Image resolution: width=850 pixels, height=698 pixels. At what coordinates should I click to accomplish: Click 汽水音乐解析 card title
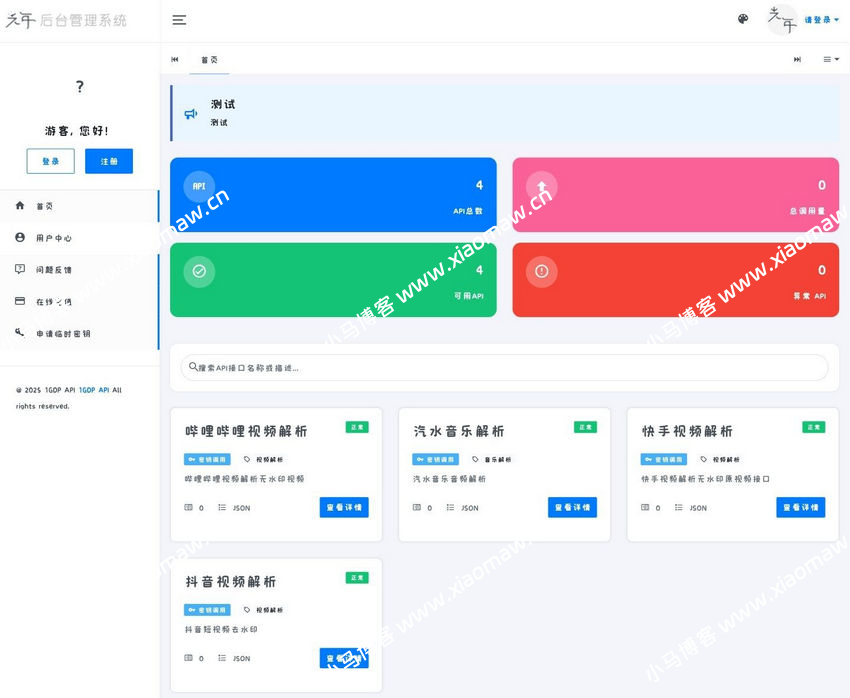click(459, 431)
